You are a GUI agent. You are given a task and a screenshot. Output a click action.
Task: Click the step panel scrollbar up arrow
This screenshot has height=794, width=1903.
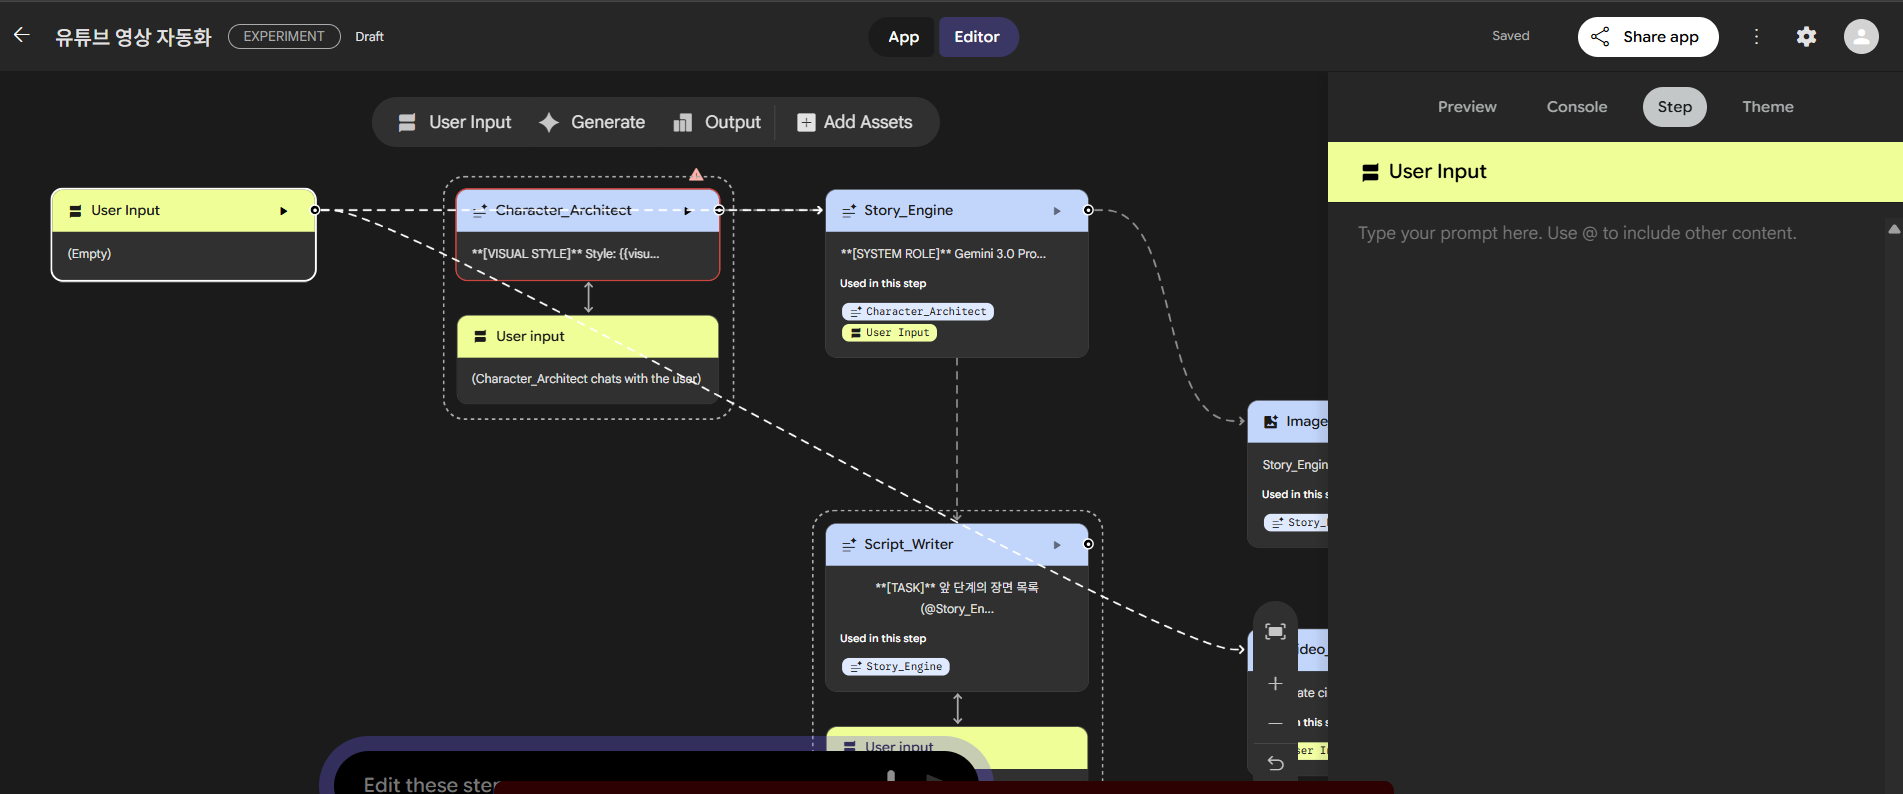1894,229
